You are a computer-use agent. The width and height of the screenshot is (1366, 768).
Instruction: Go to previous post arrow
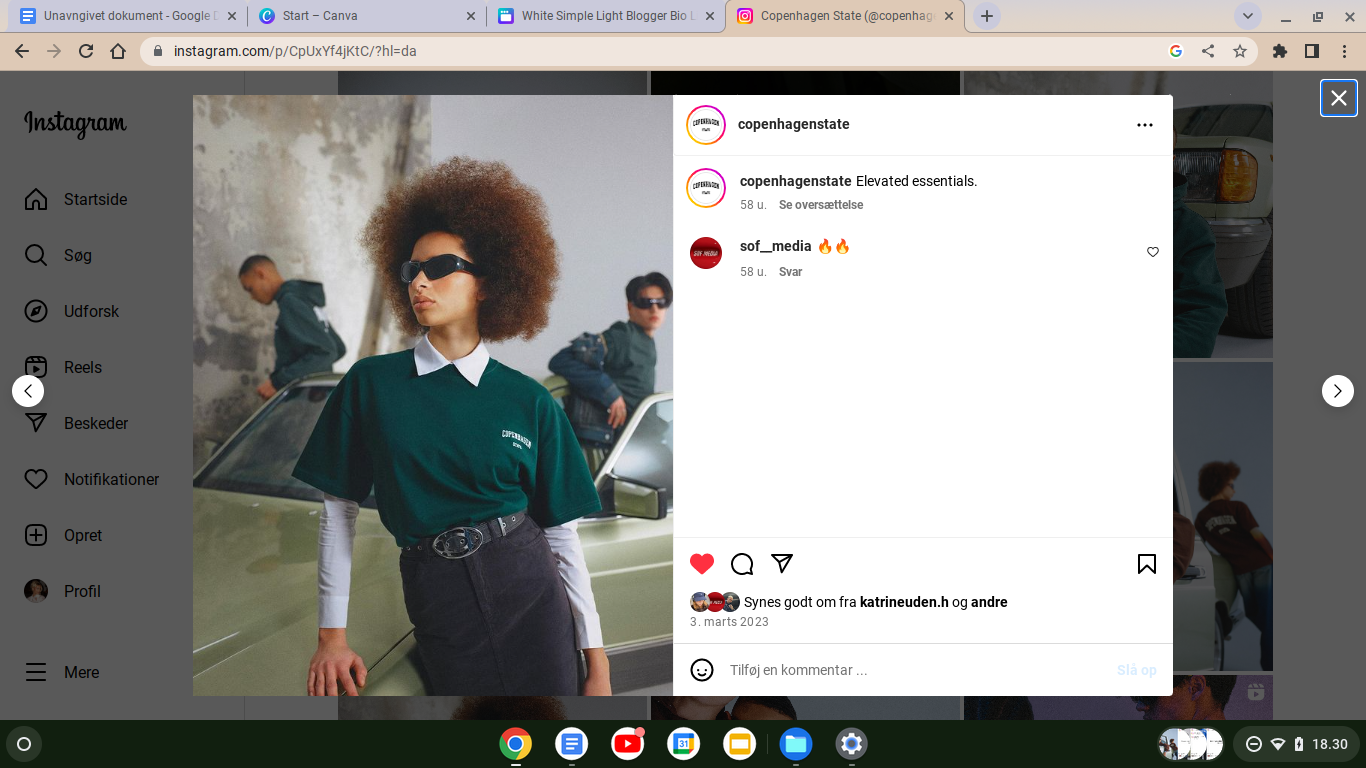pyautogui.click(x=28, y=391)
